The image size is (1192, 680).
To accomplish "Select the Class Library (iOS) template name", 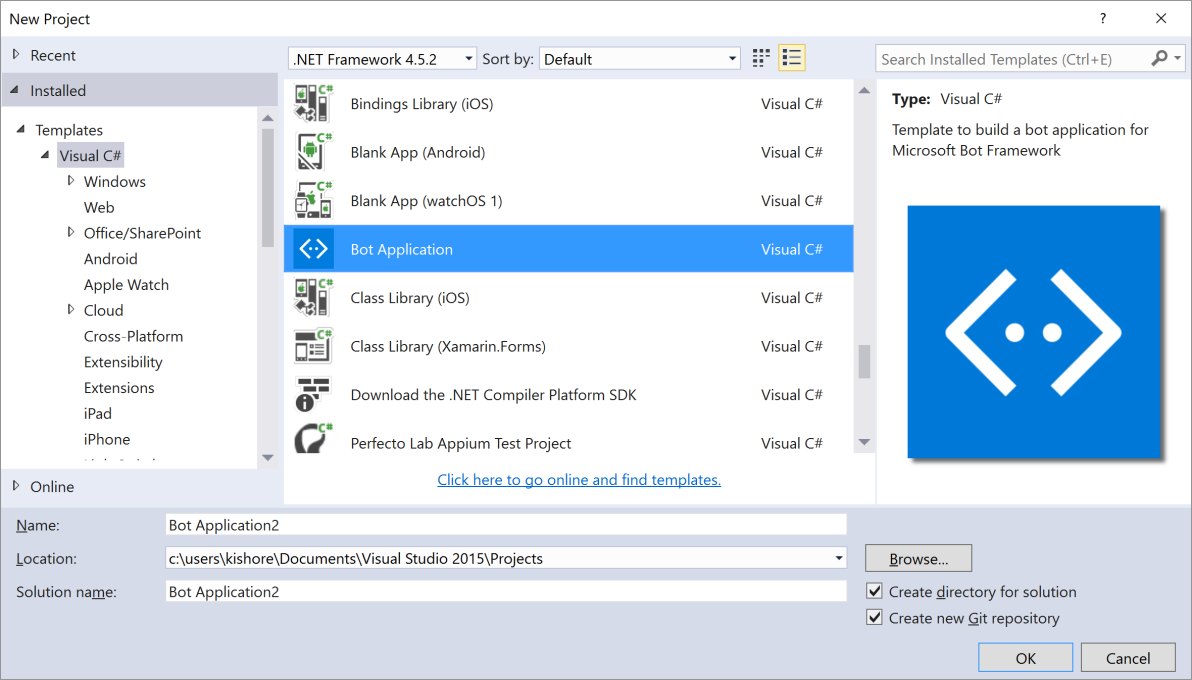I will tap(410, 297).
